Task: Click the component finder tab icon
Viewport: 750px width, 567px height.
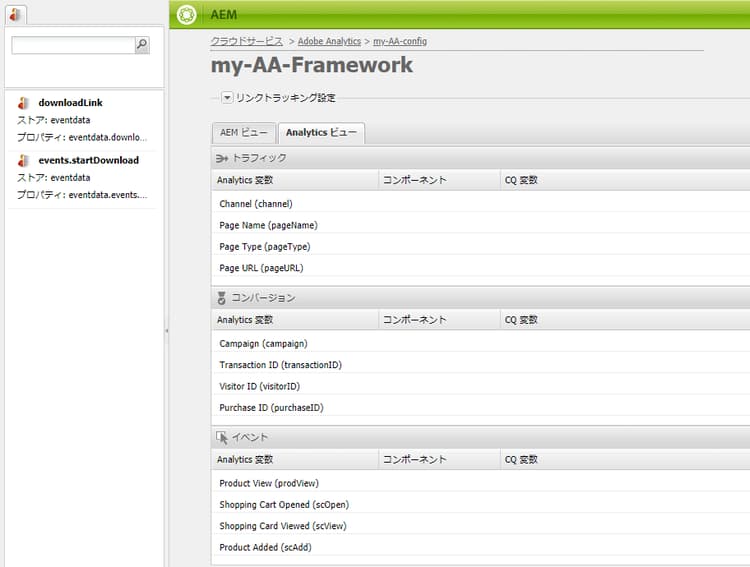Action: click(15, 14)
